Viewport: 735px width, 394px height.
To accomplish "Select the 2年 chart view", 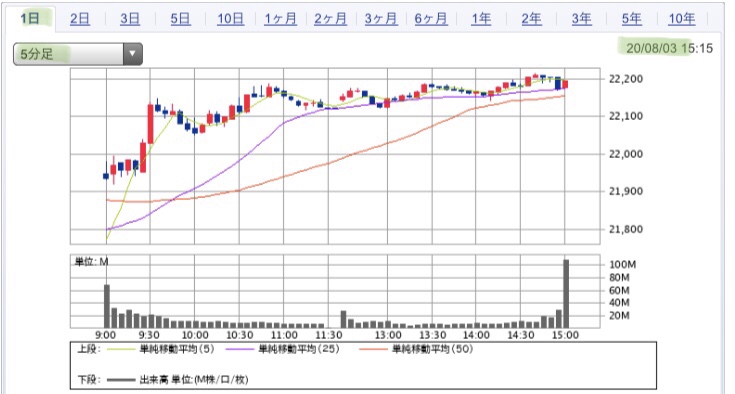I will (x=531, y=19).
